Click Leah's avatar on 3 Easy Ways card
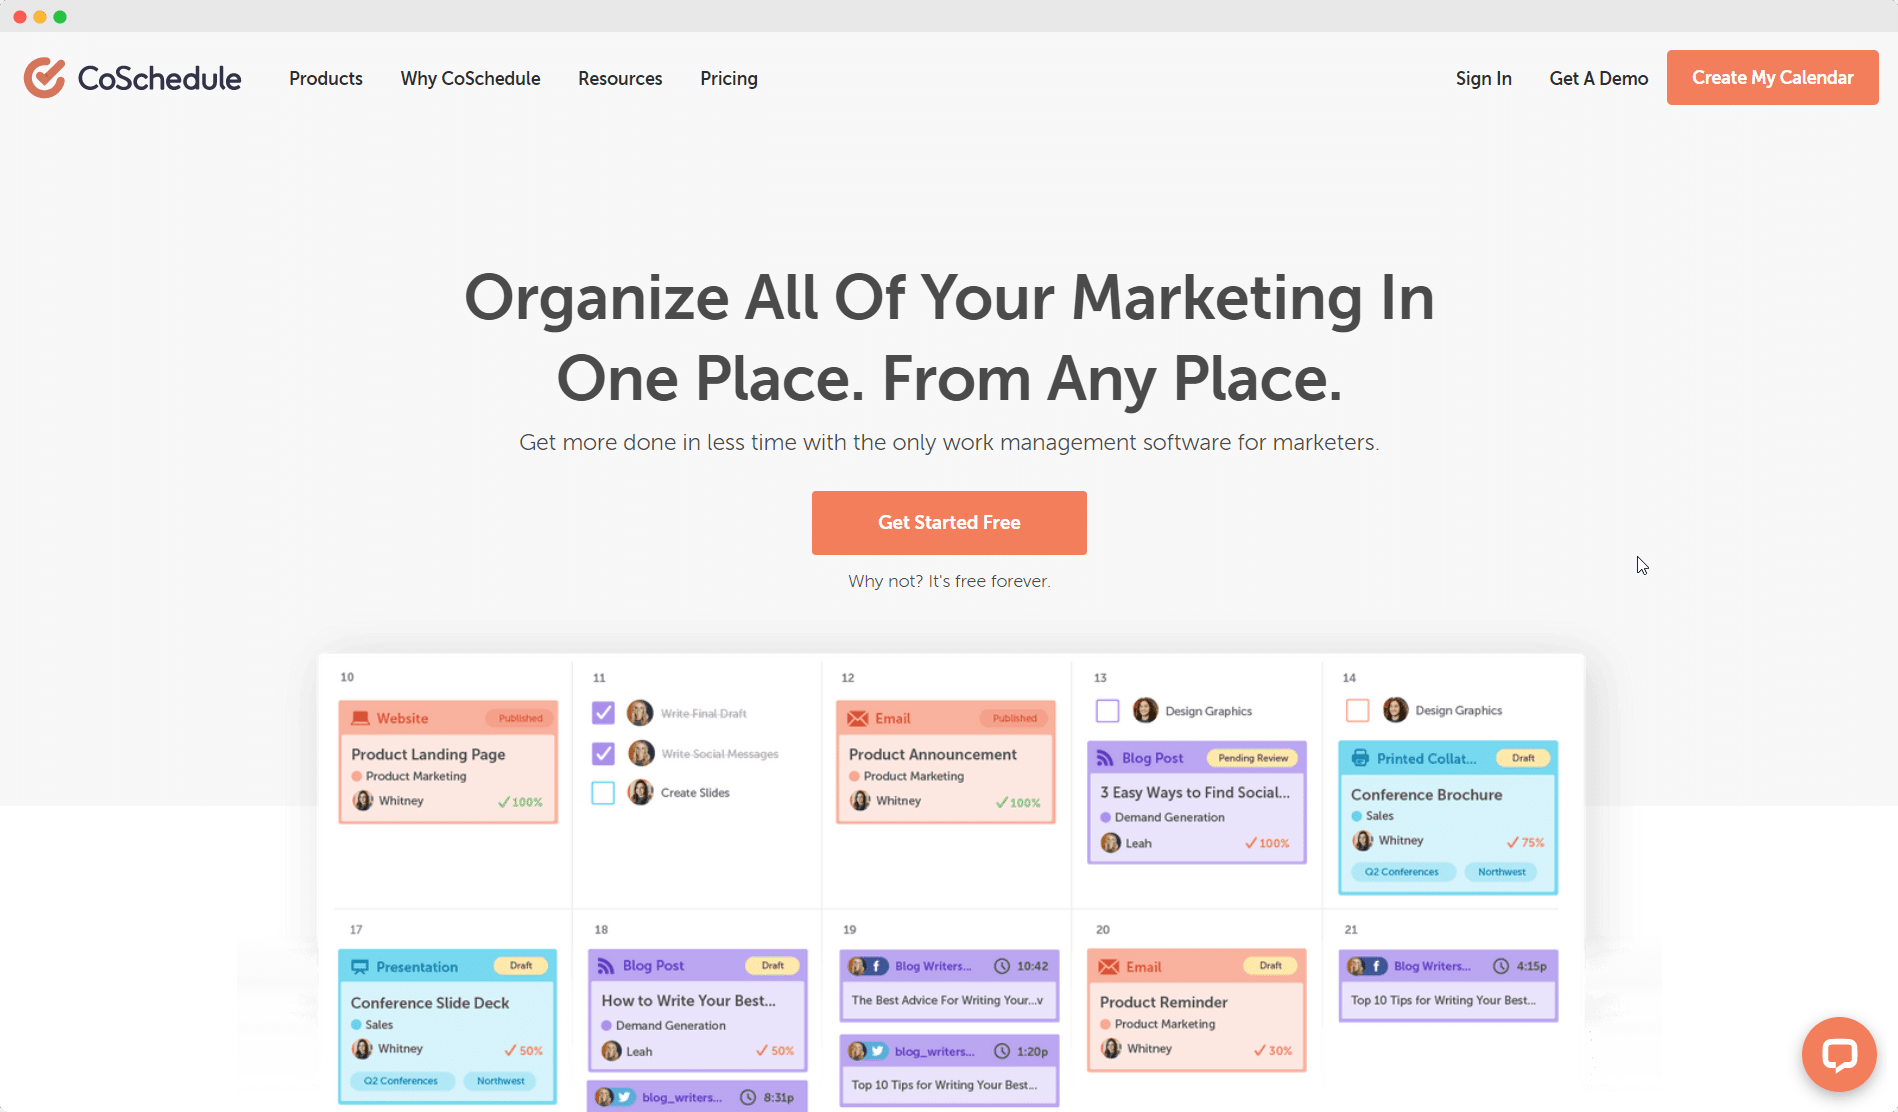1898x1112 pixels. pos(1111,843)
